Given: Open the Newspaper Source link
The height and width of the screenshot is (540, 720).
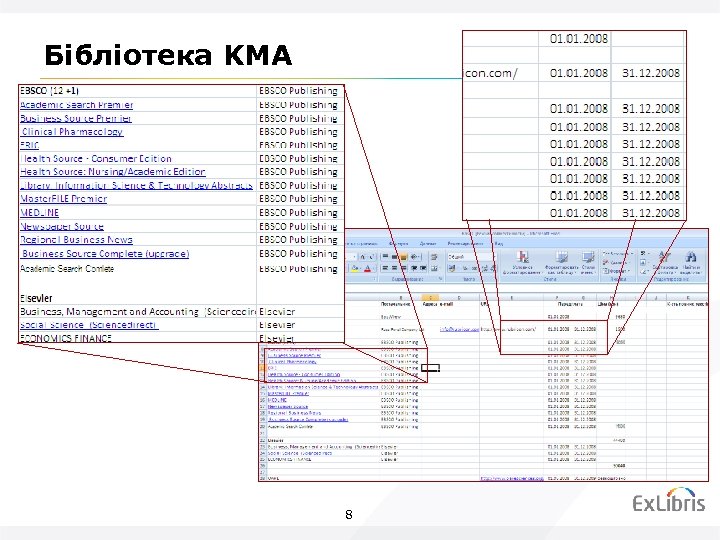Looking at the screenshot, I should click(x=62, y=226).
